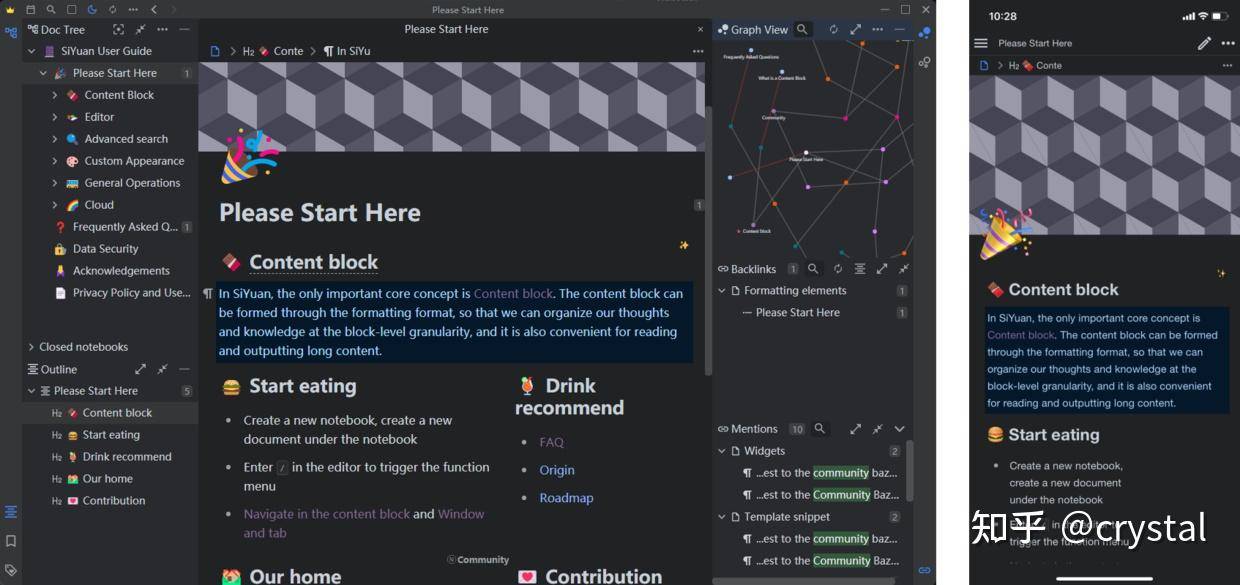Expand Advanced search tree item
This screenshot has width=1240, height=585.
tap(55, 139)
